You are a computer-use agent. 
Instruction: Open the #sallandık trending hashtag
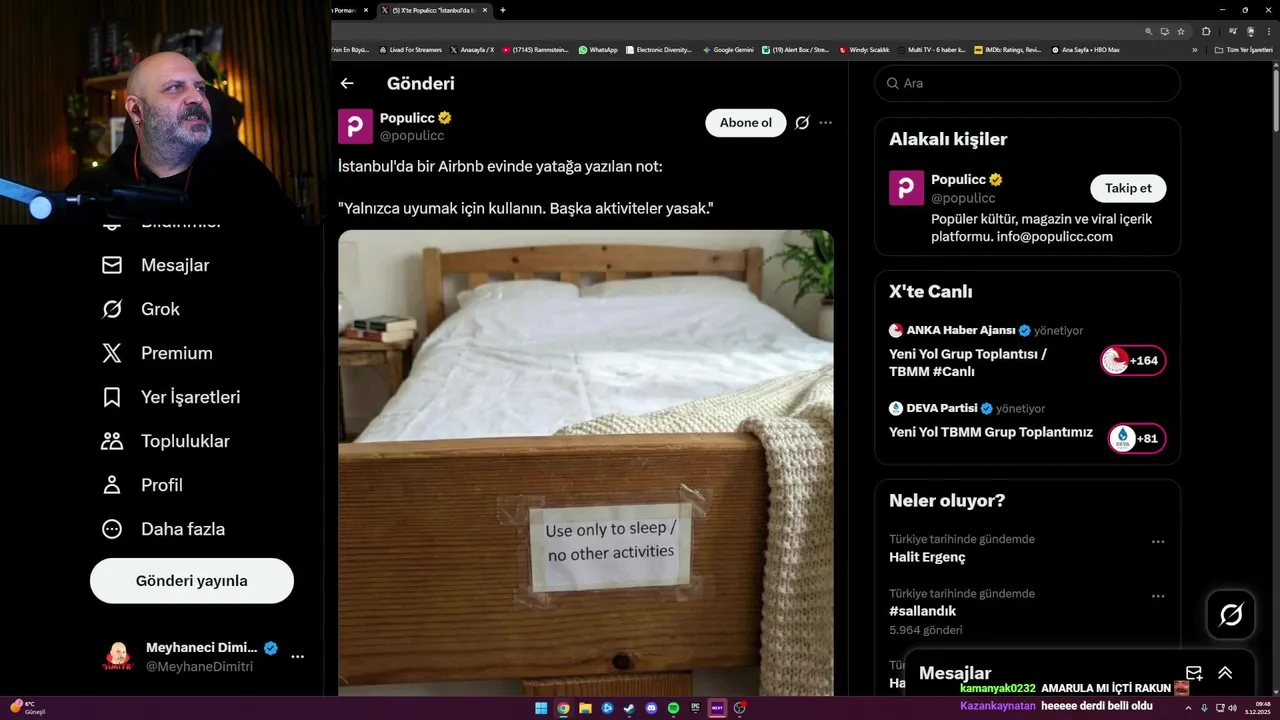coord(922,611)
